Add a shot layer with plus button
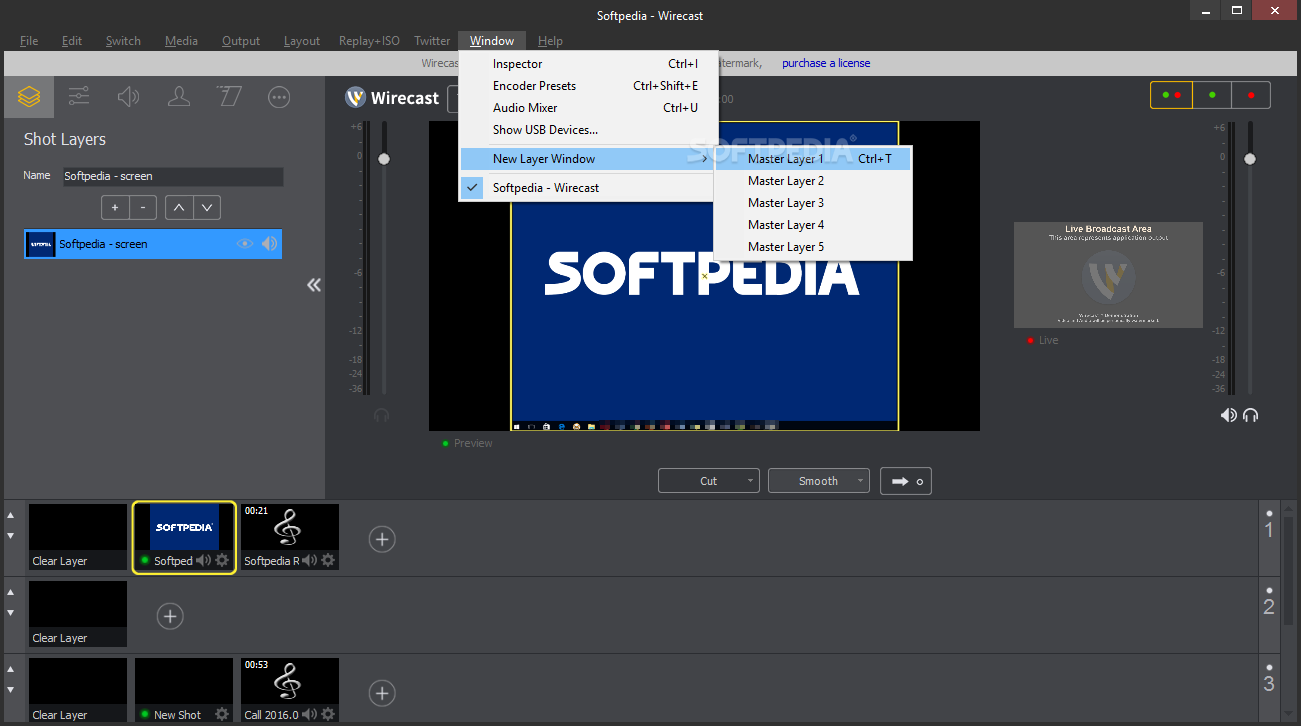 click(x=115, y=207)
